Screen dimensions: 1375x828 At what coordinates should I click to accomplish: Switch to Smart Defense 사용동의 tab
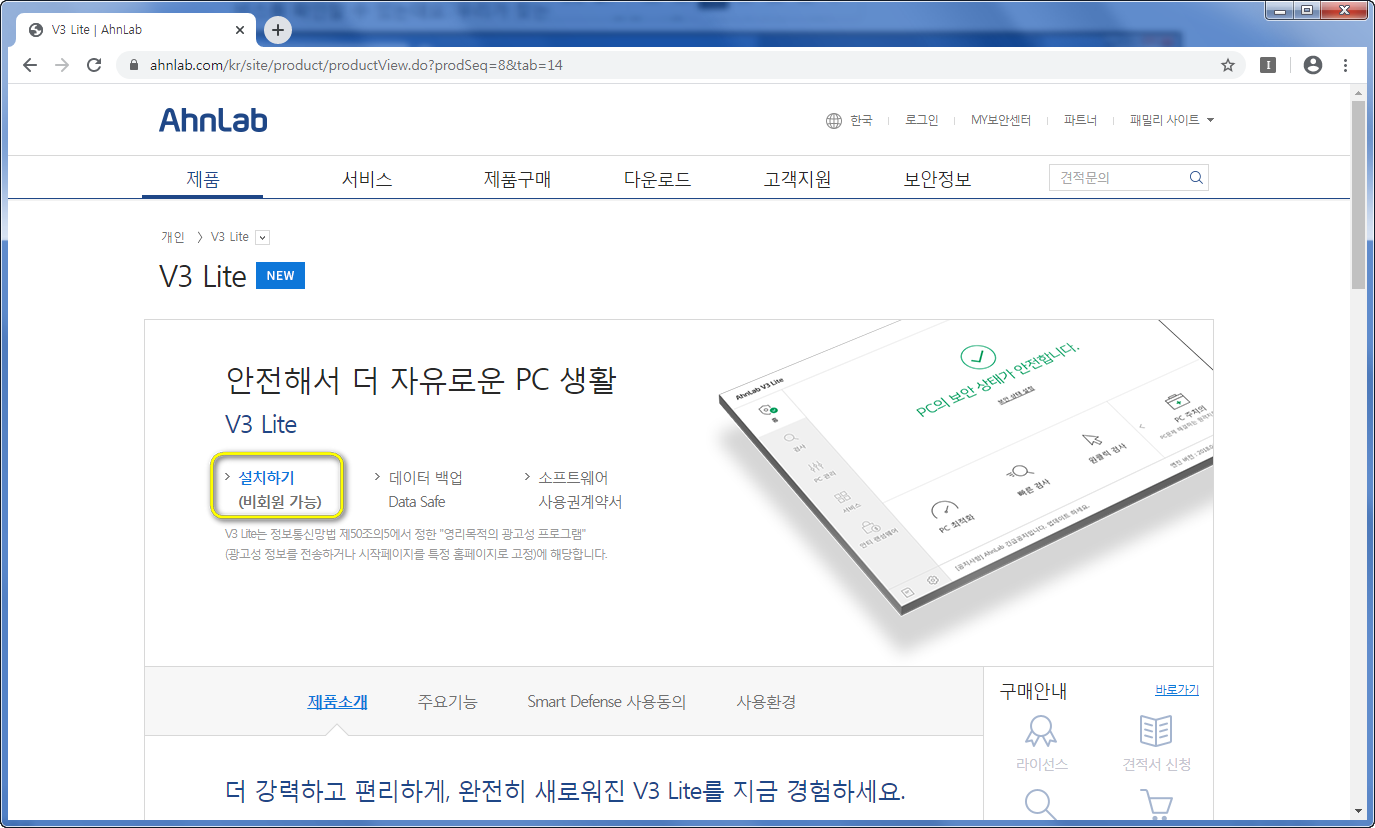(x=606, y=701)
